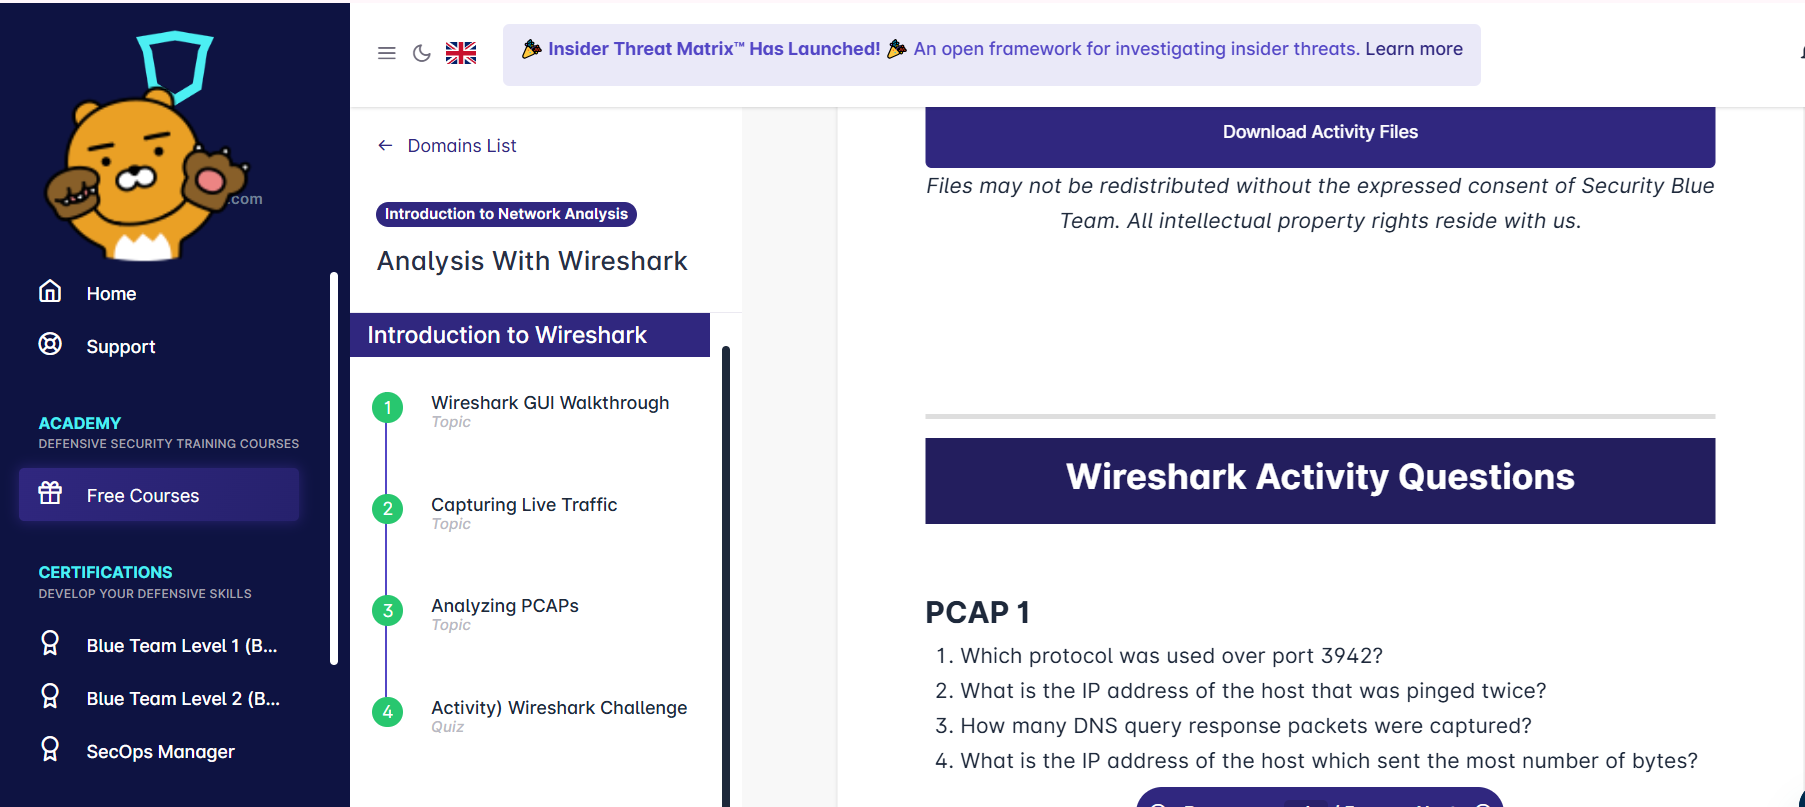Open Support in the sidebar
The image size is (1805, 807).
point(121,347)
